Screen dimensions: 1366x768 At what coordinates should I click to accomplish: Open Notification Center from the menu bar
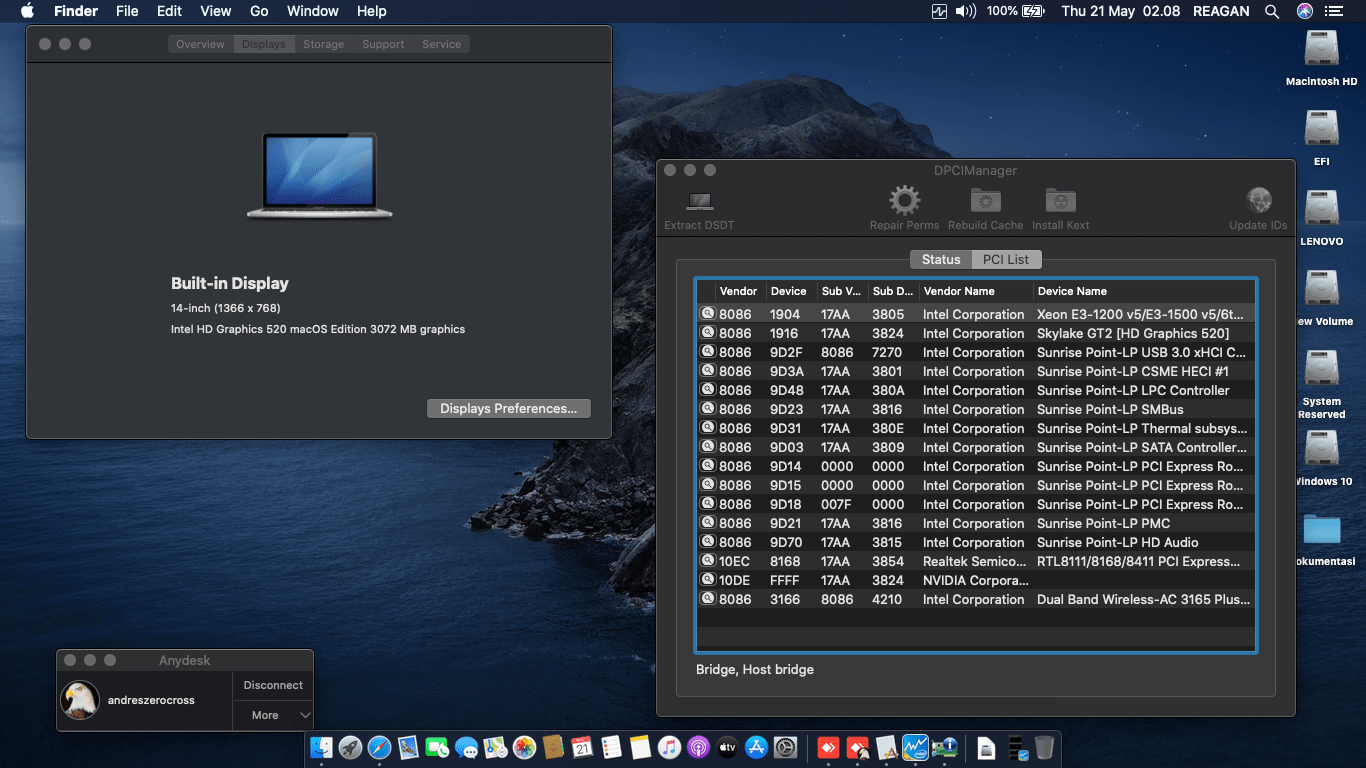1334,11
